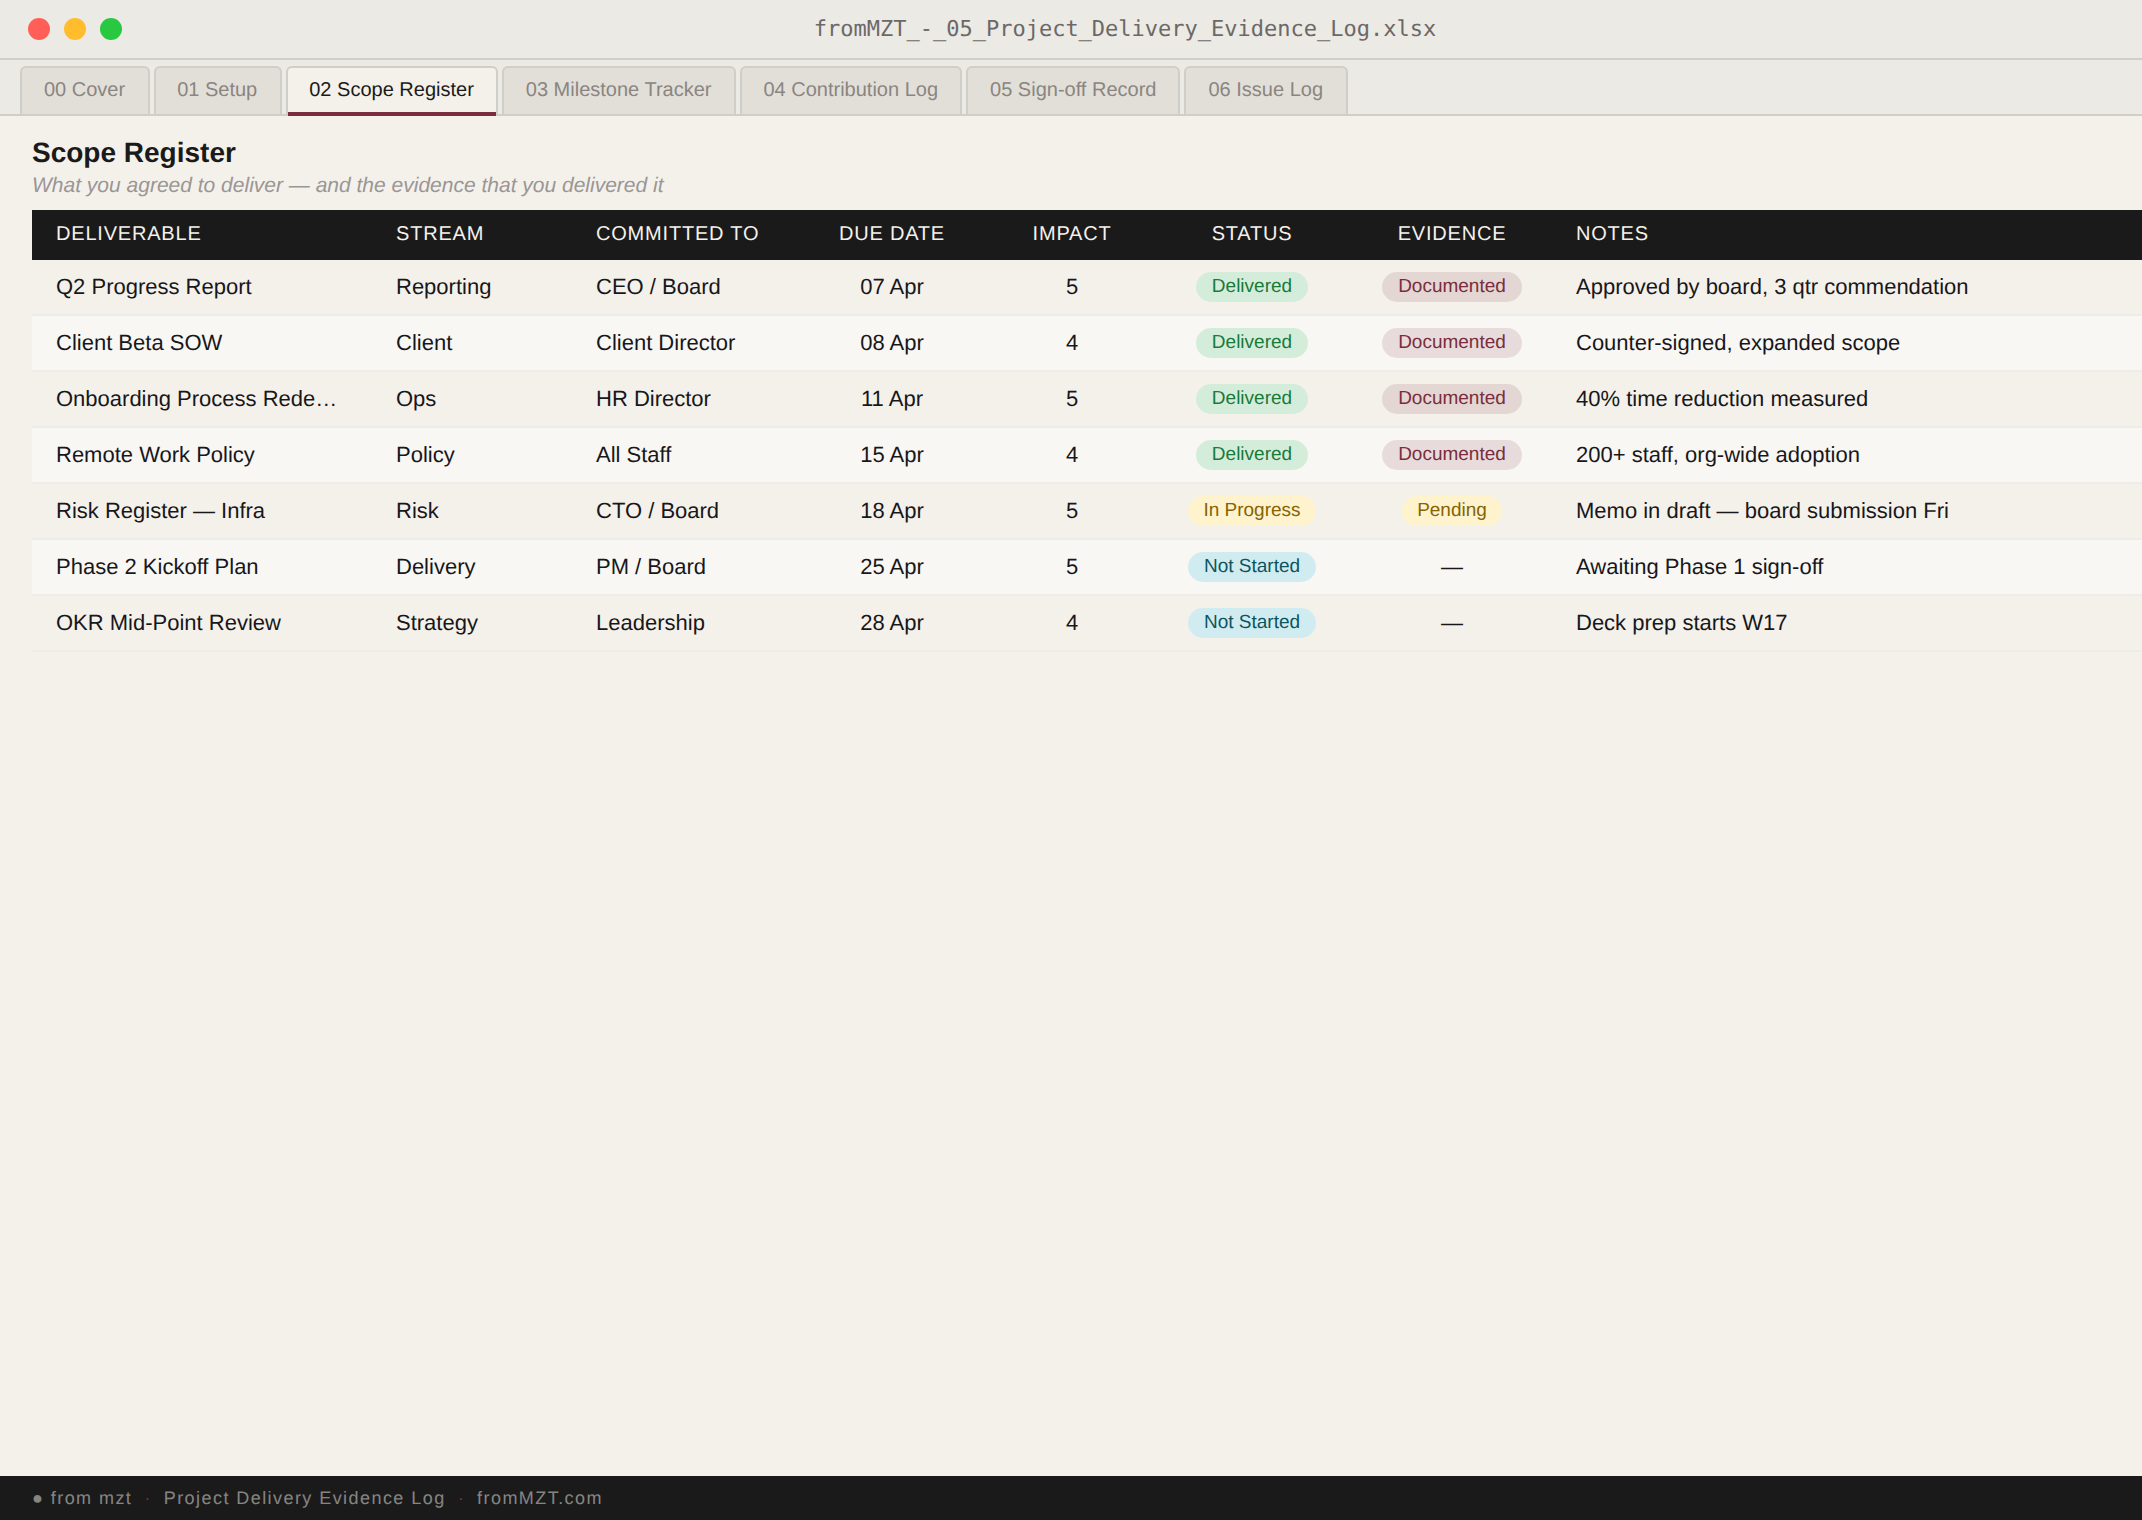Click the STATUS column header
This screenshot has width=2142, height=1520.
pos(1251,234)
